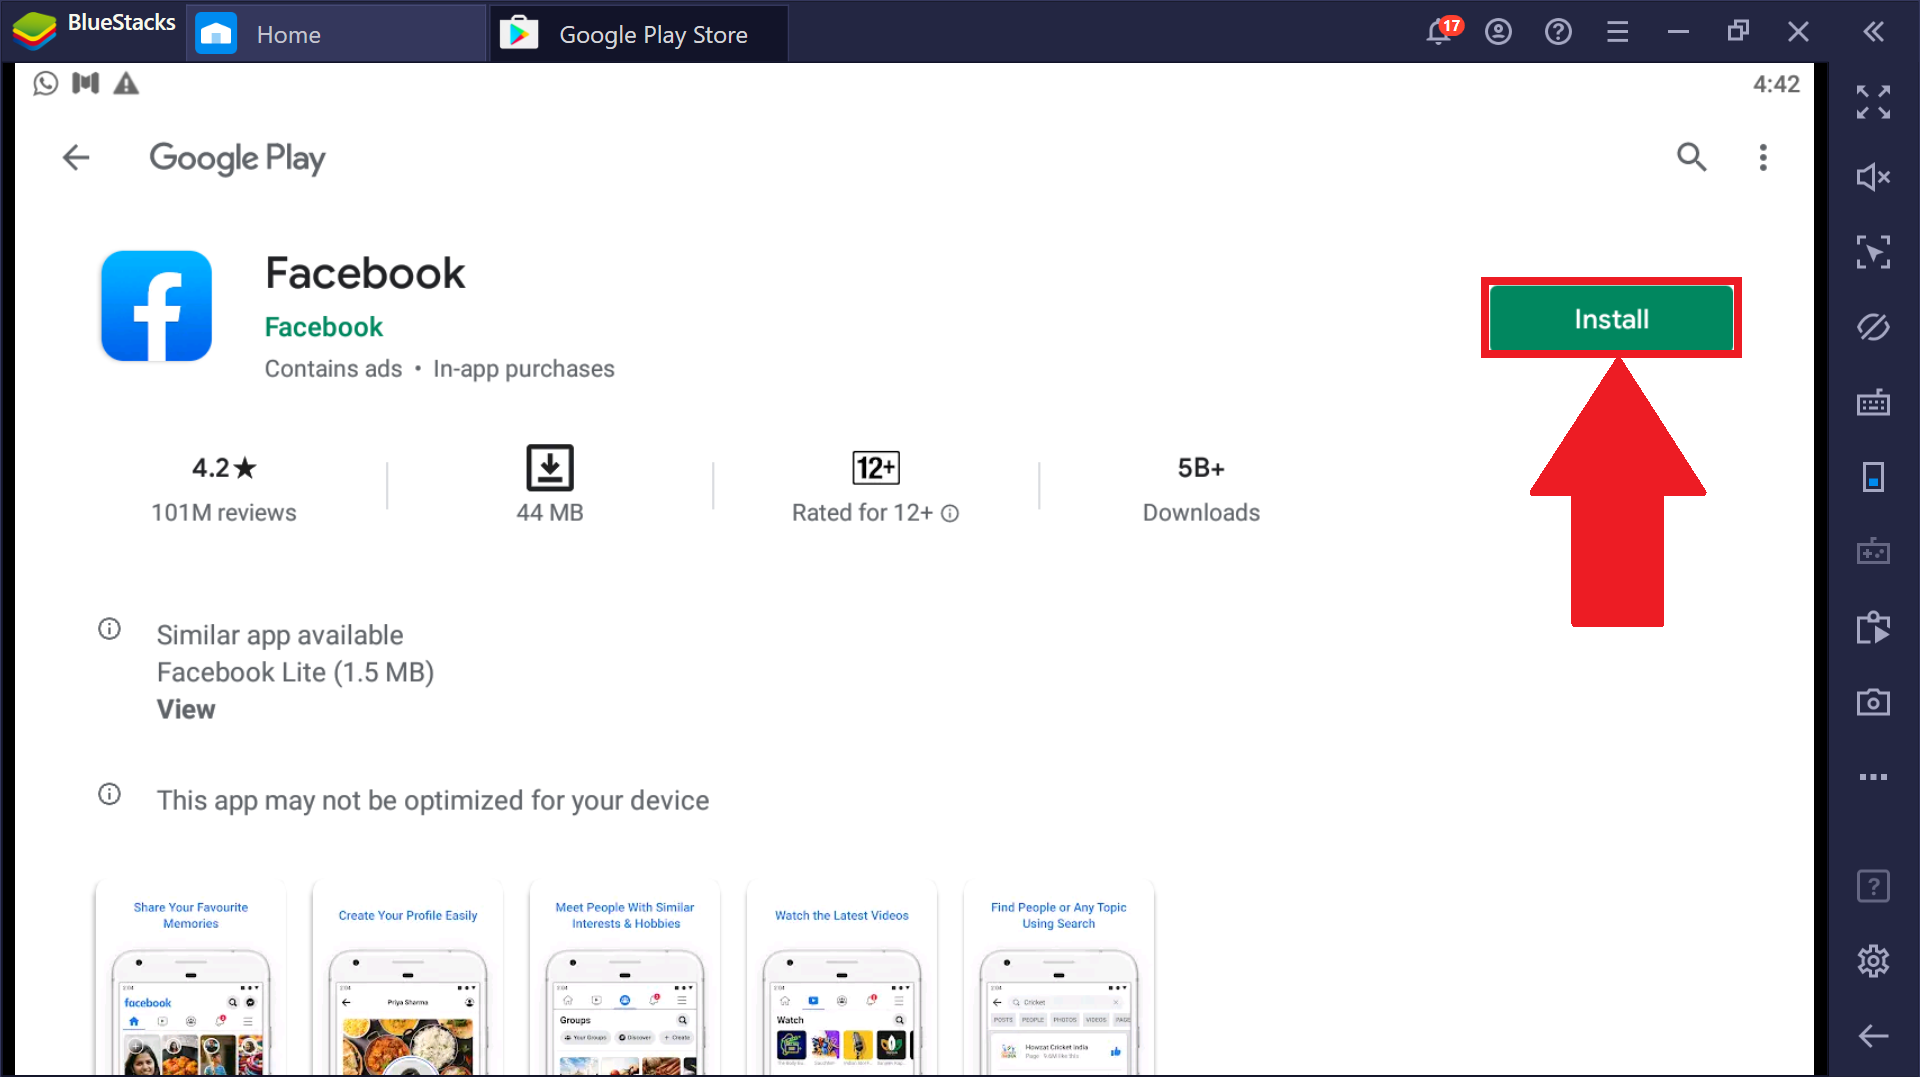The width and height of the screenshot is (1920, 1077).
Task: Open Share Your Favourite Memories screenshot
Action: pyautogui.click(x=191, y=978)
